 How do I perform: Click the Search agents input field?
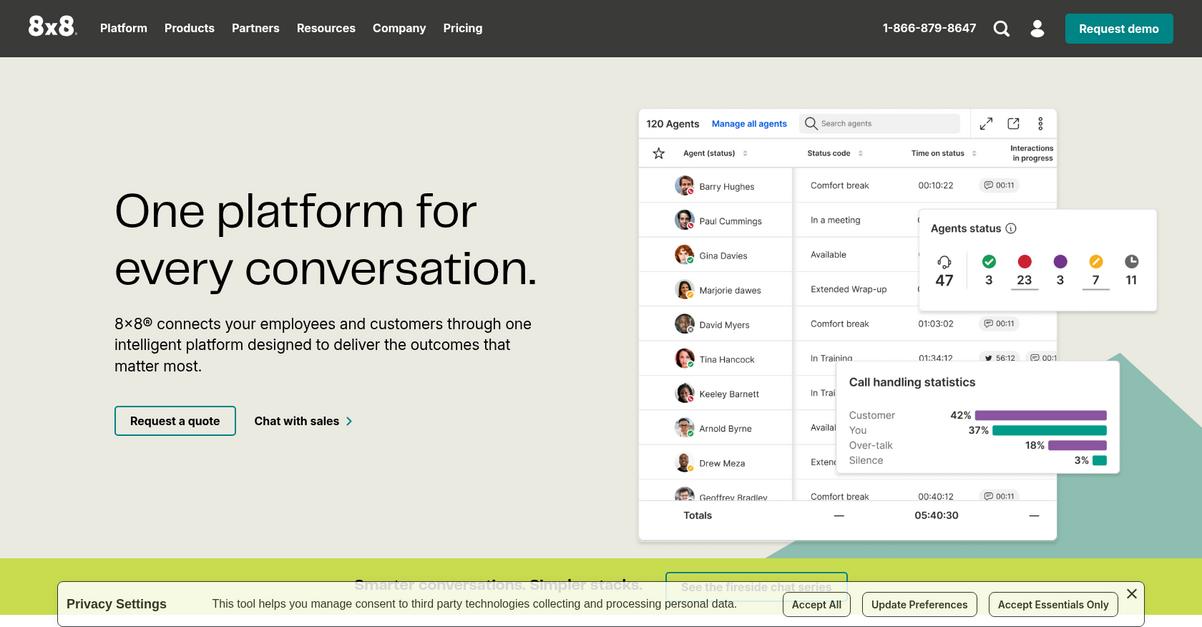click(x=880, y=123)
